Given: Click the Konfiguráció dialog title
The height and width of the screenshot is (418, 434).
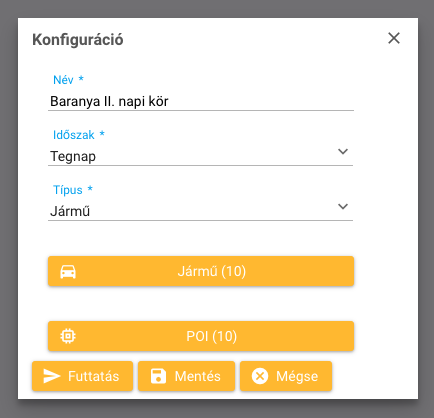Looking at the screenshot, I should [78, 40].
